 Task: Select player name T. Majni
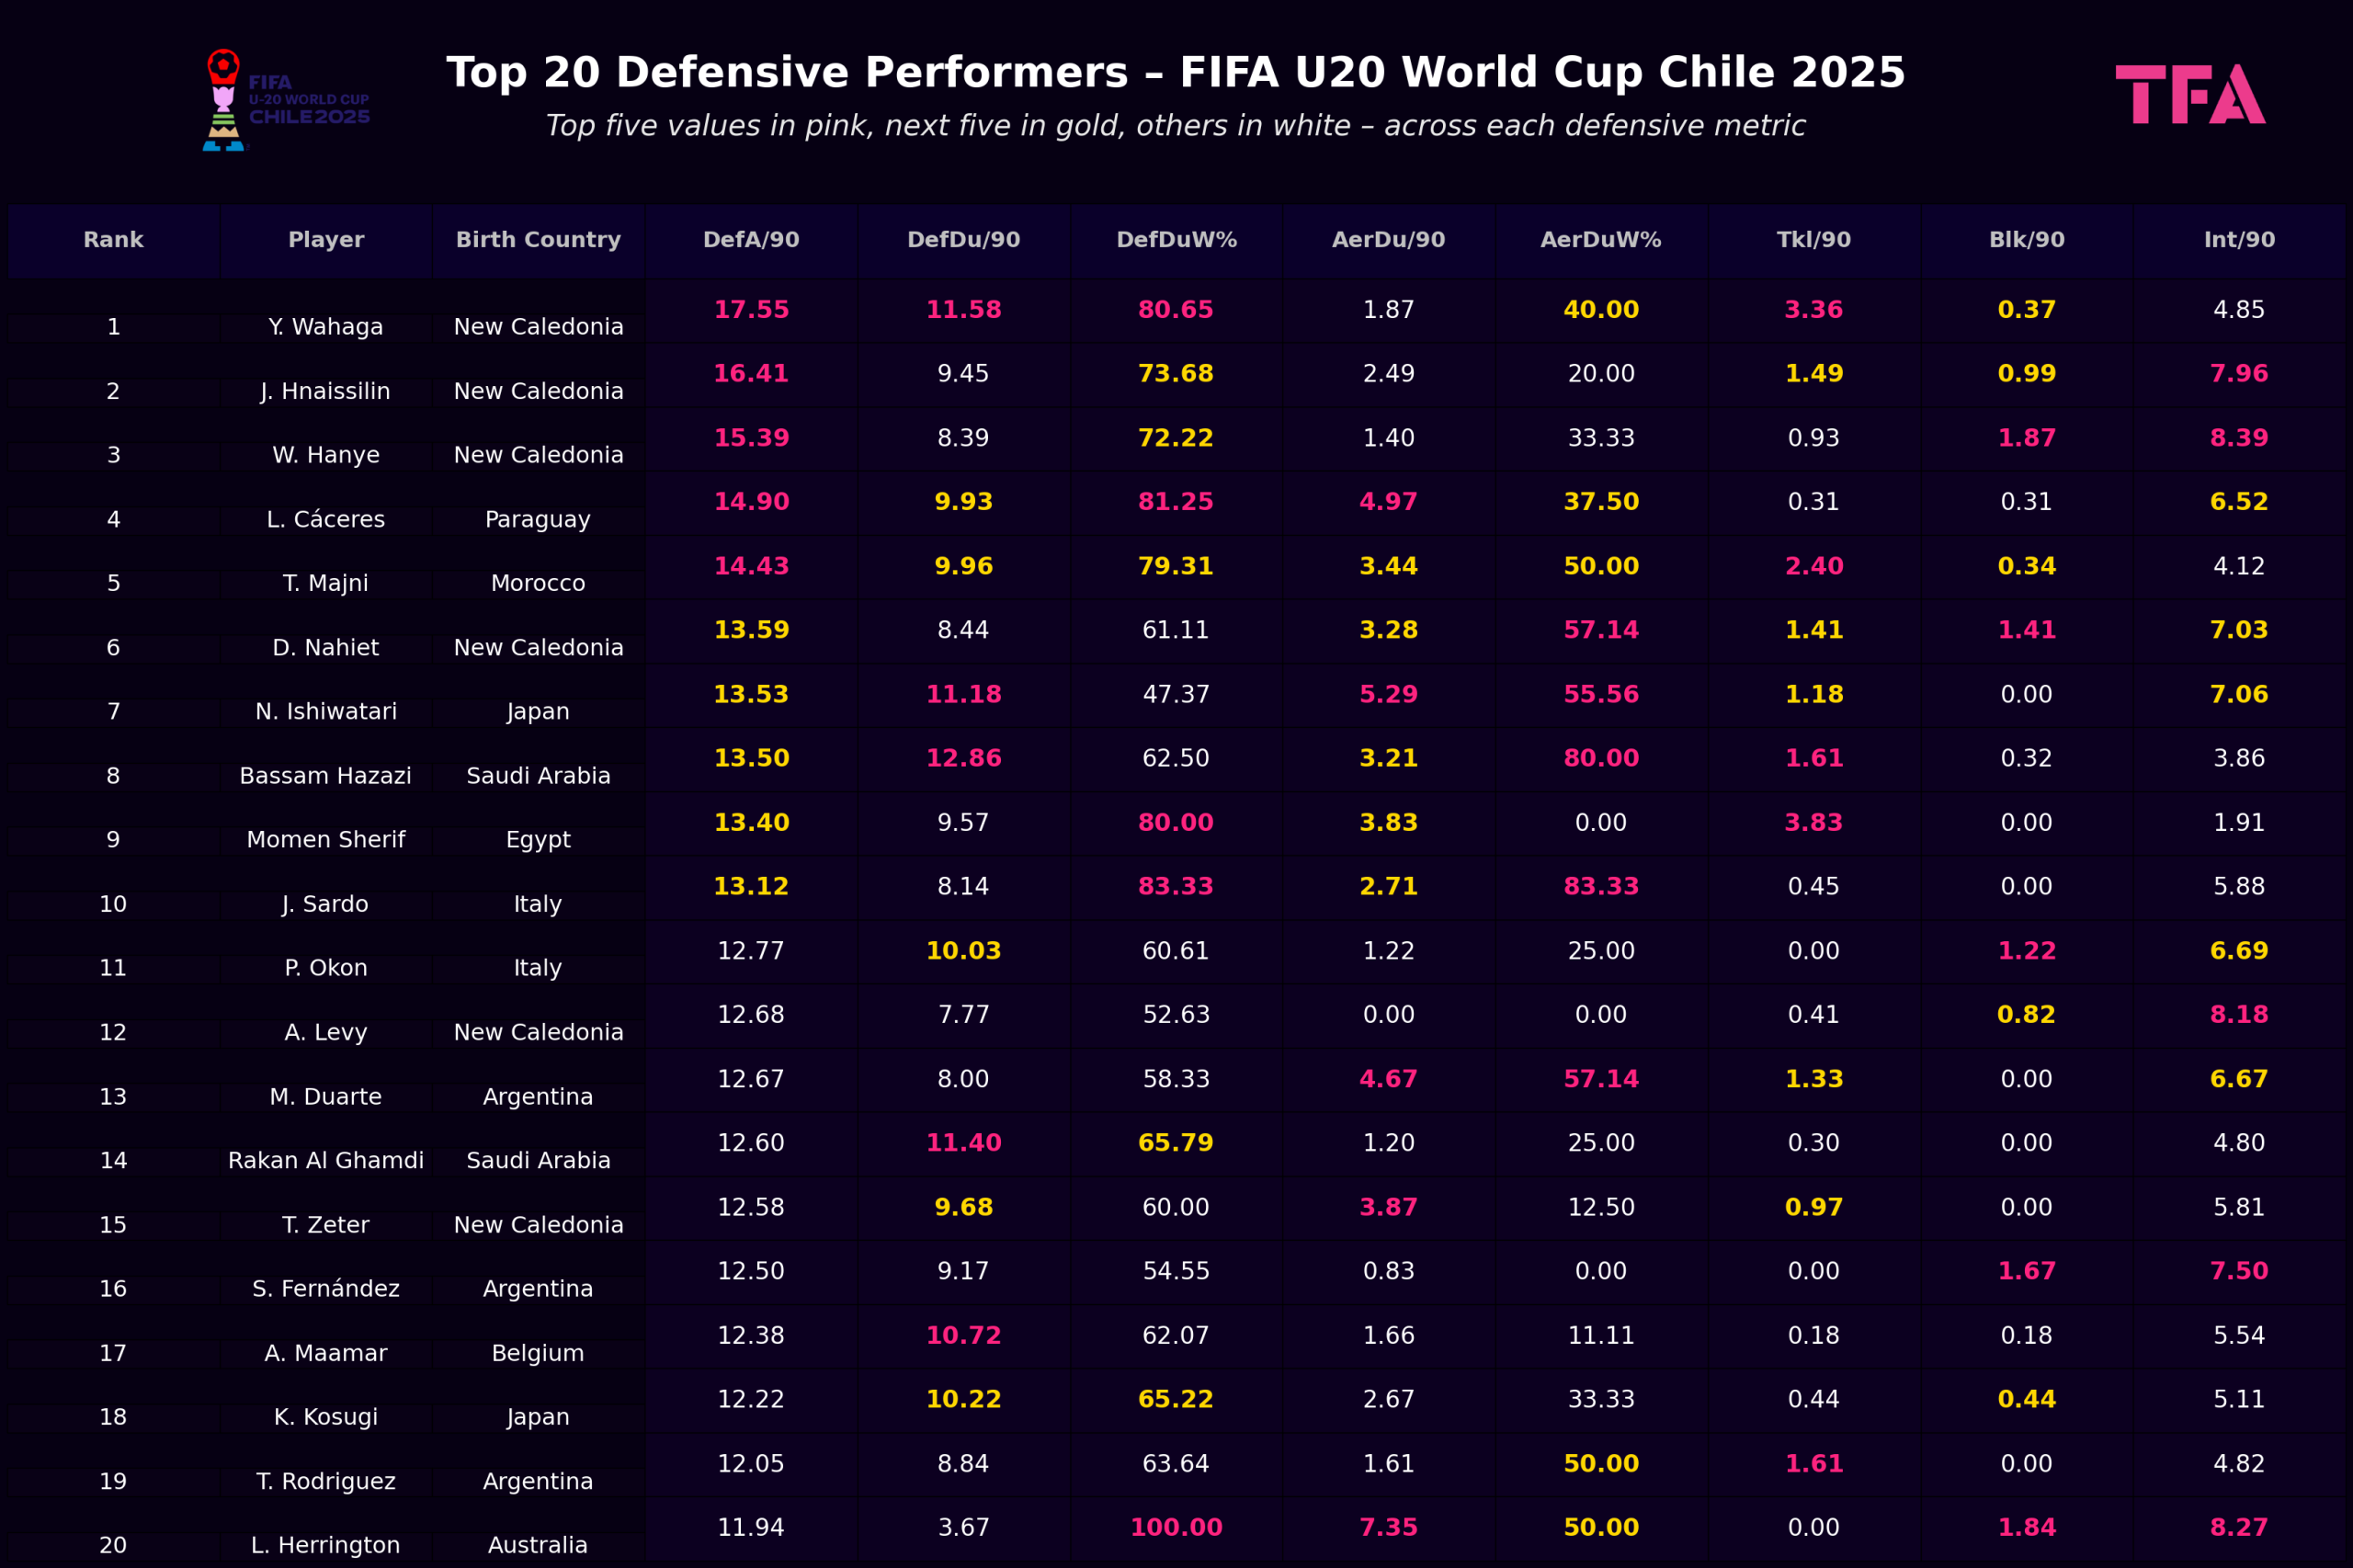[326, 583]
